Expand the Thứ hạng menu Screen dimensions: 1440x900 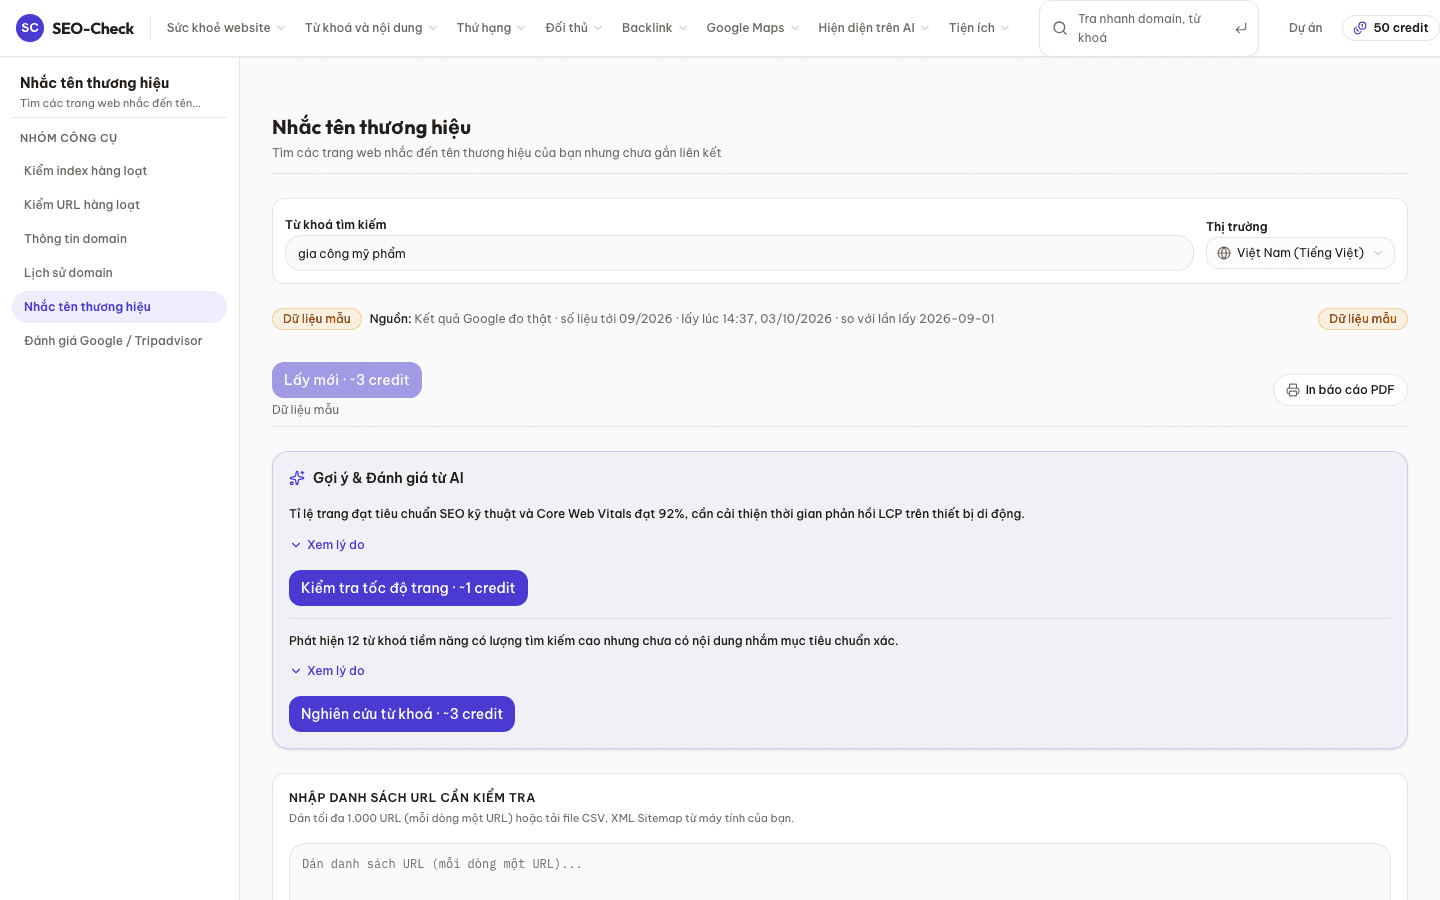[x=491, y=28]
